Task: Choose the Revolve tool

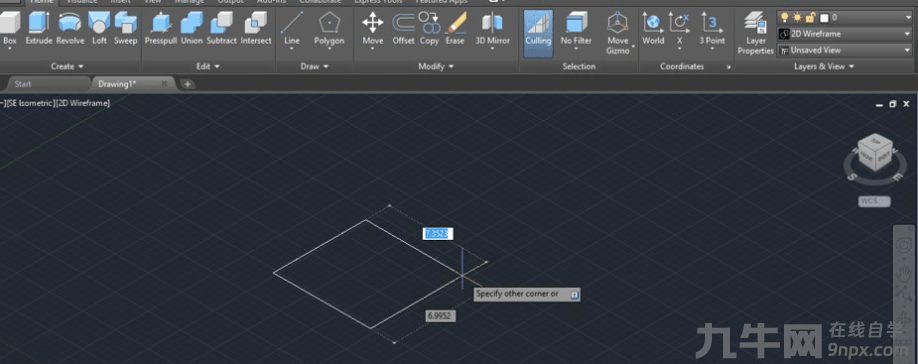Action: coord(70,28)
